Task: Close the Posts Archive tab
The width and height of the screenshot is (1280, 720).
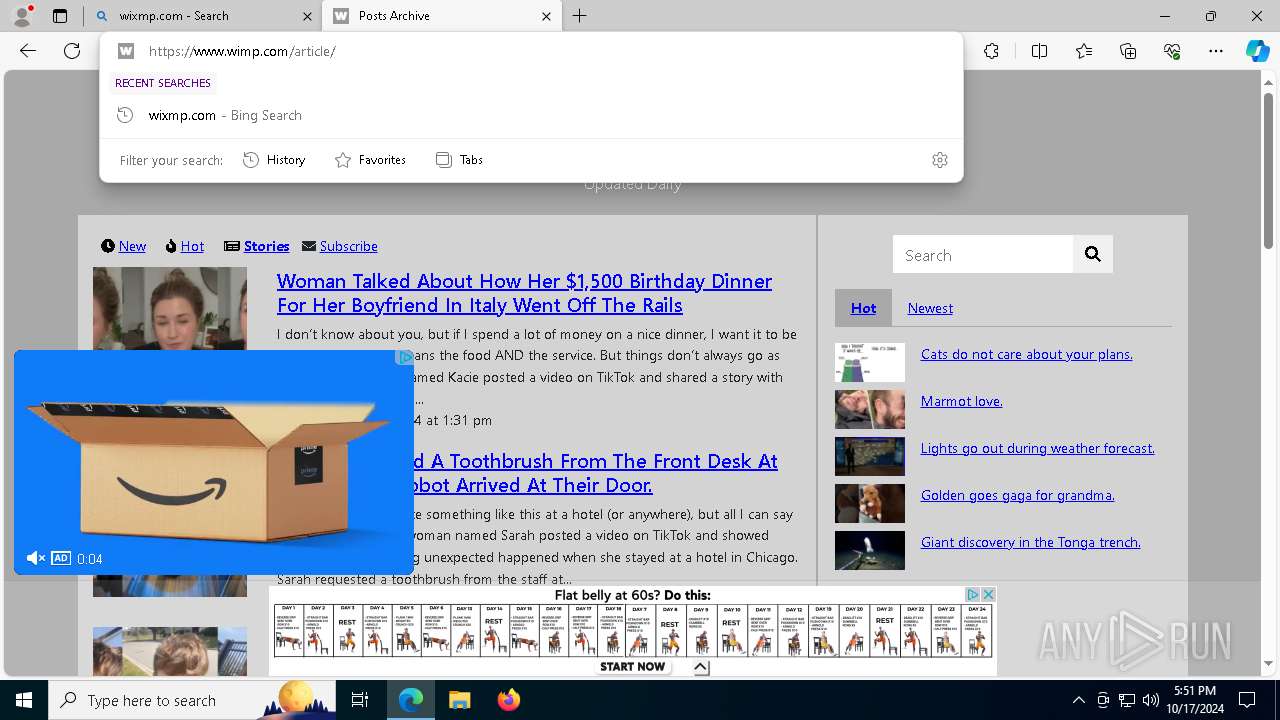Action: click(546, 16)
